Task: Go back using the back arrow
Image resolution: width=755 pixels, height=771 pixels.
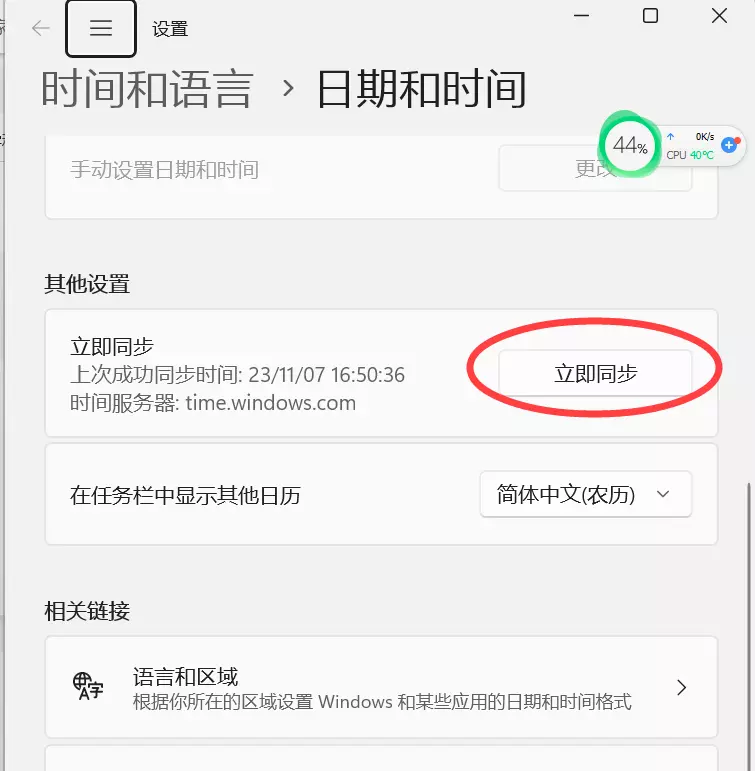Action: 40,28
